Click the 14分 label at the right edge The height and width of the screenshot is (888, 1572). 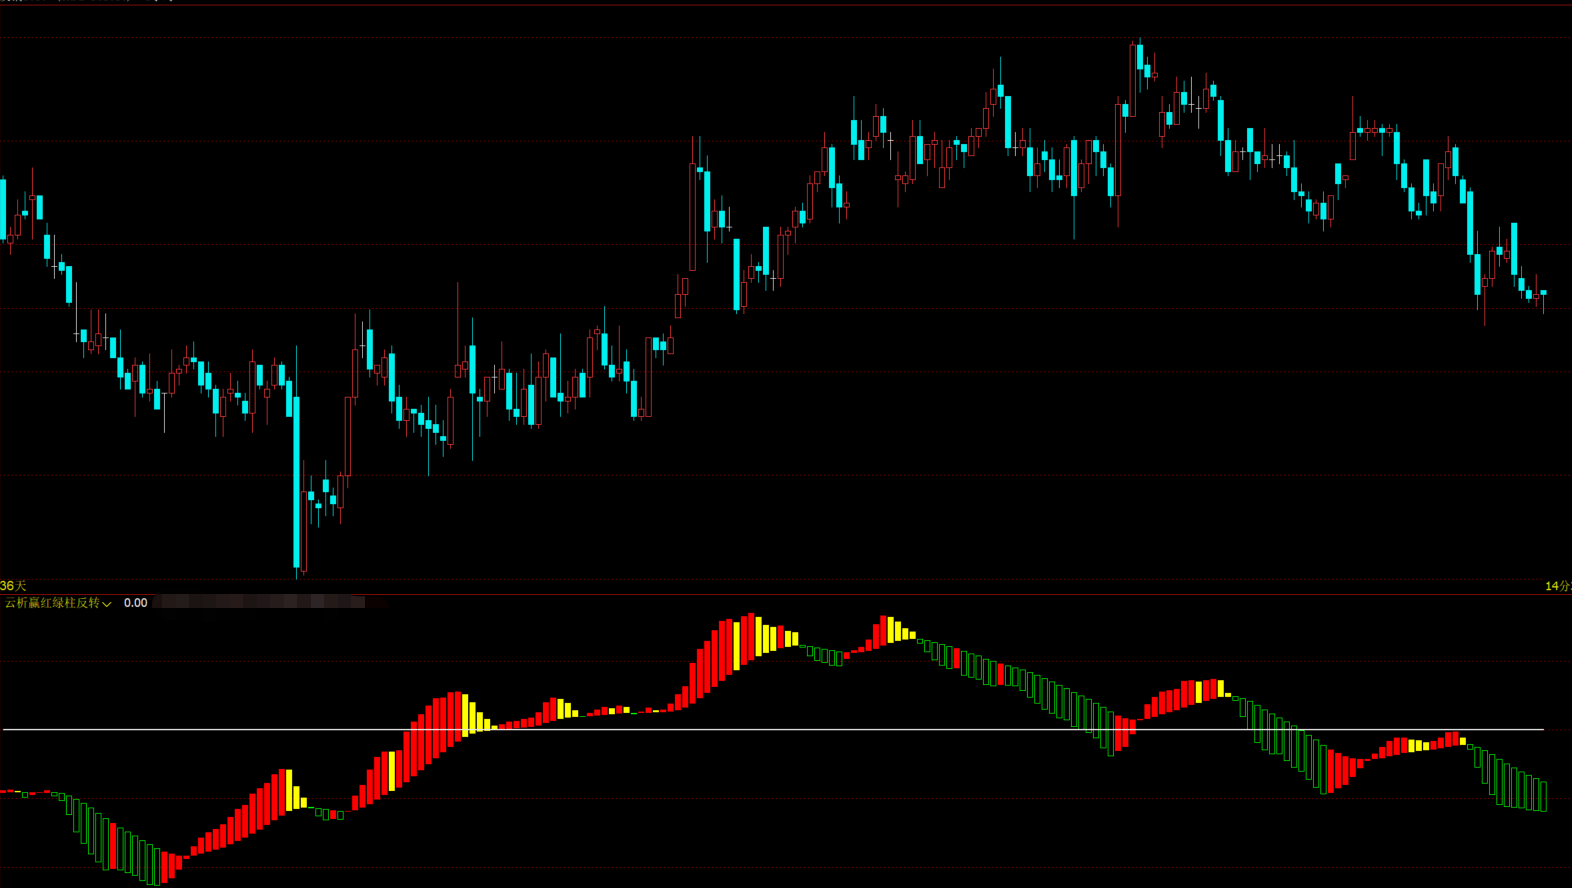coord(1557,586)
